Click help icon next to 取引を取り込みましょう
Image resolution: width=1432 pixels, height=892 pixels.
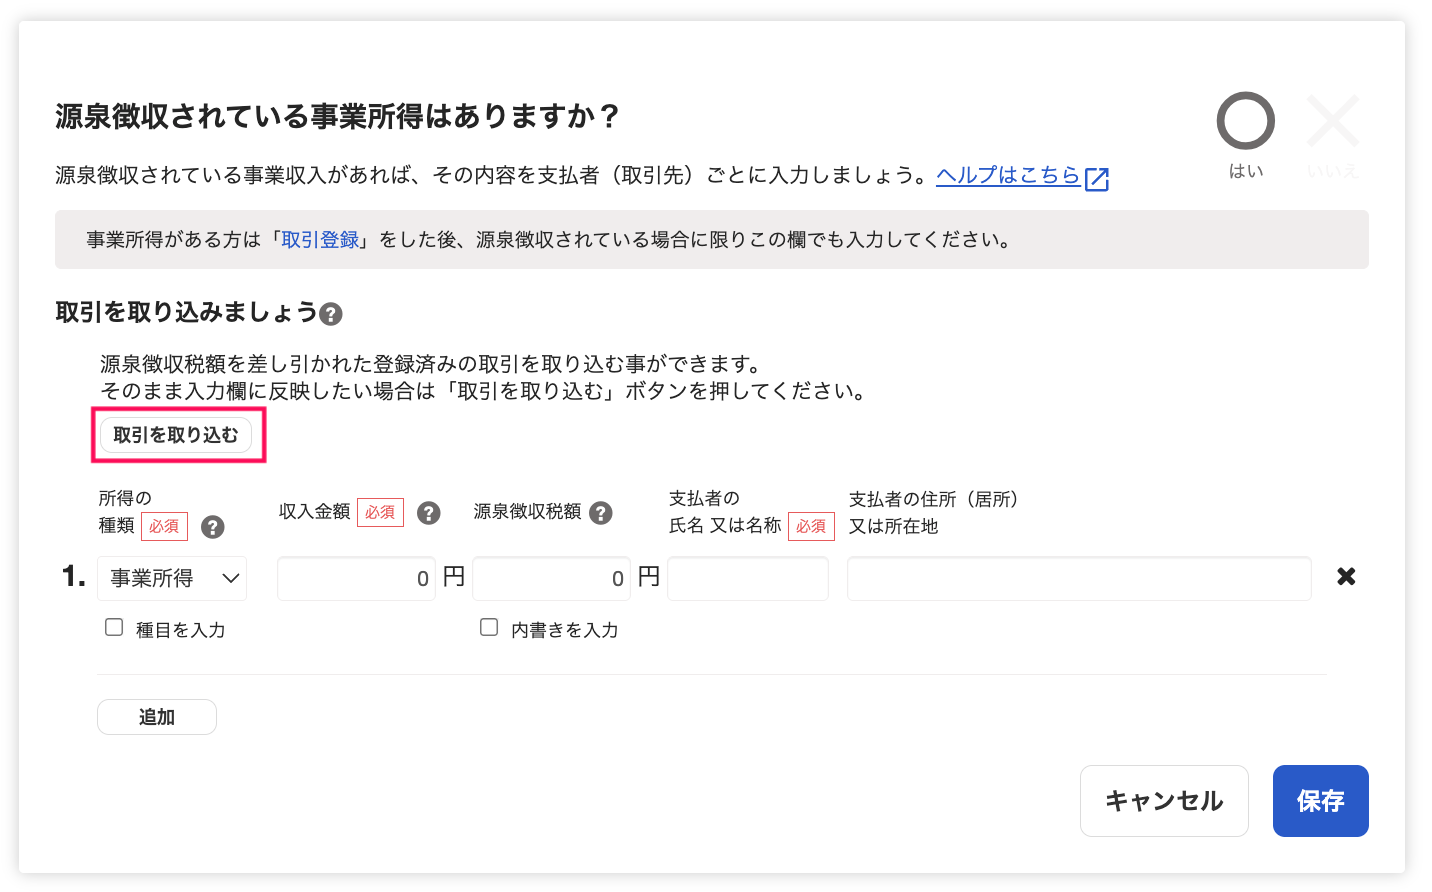point(331,314)
